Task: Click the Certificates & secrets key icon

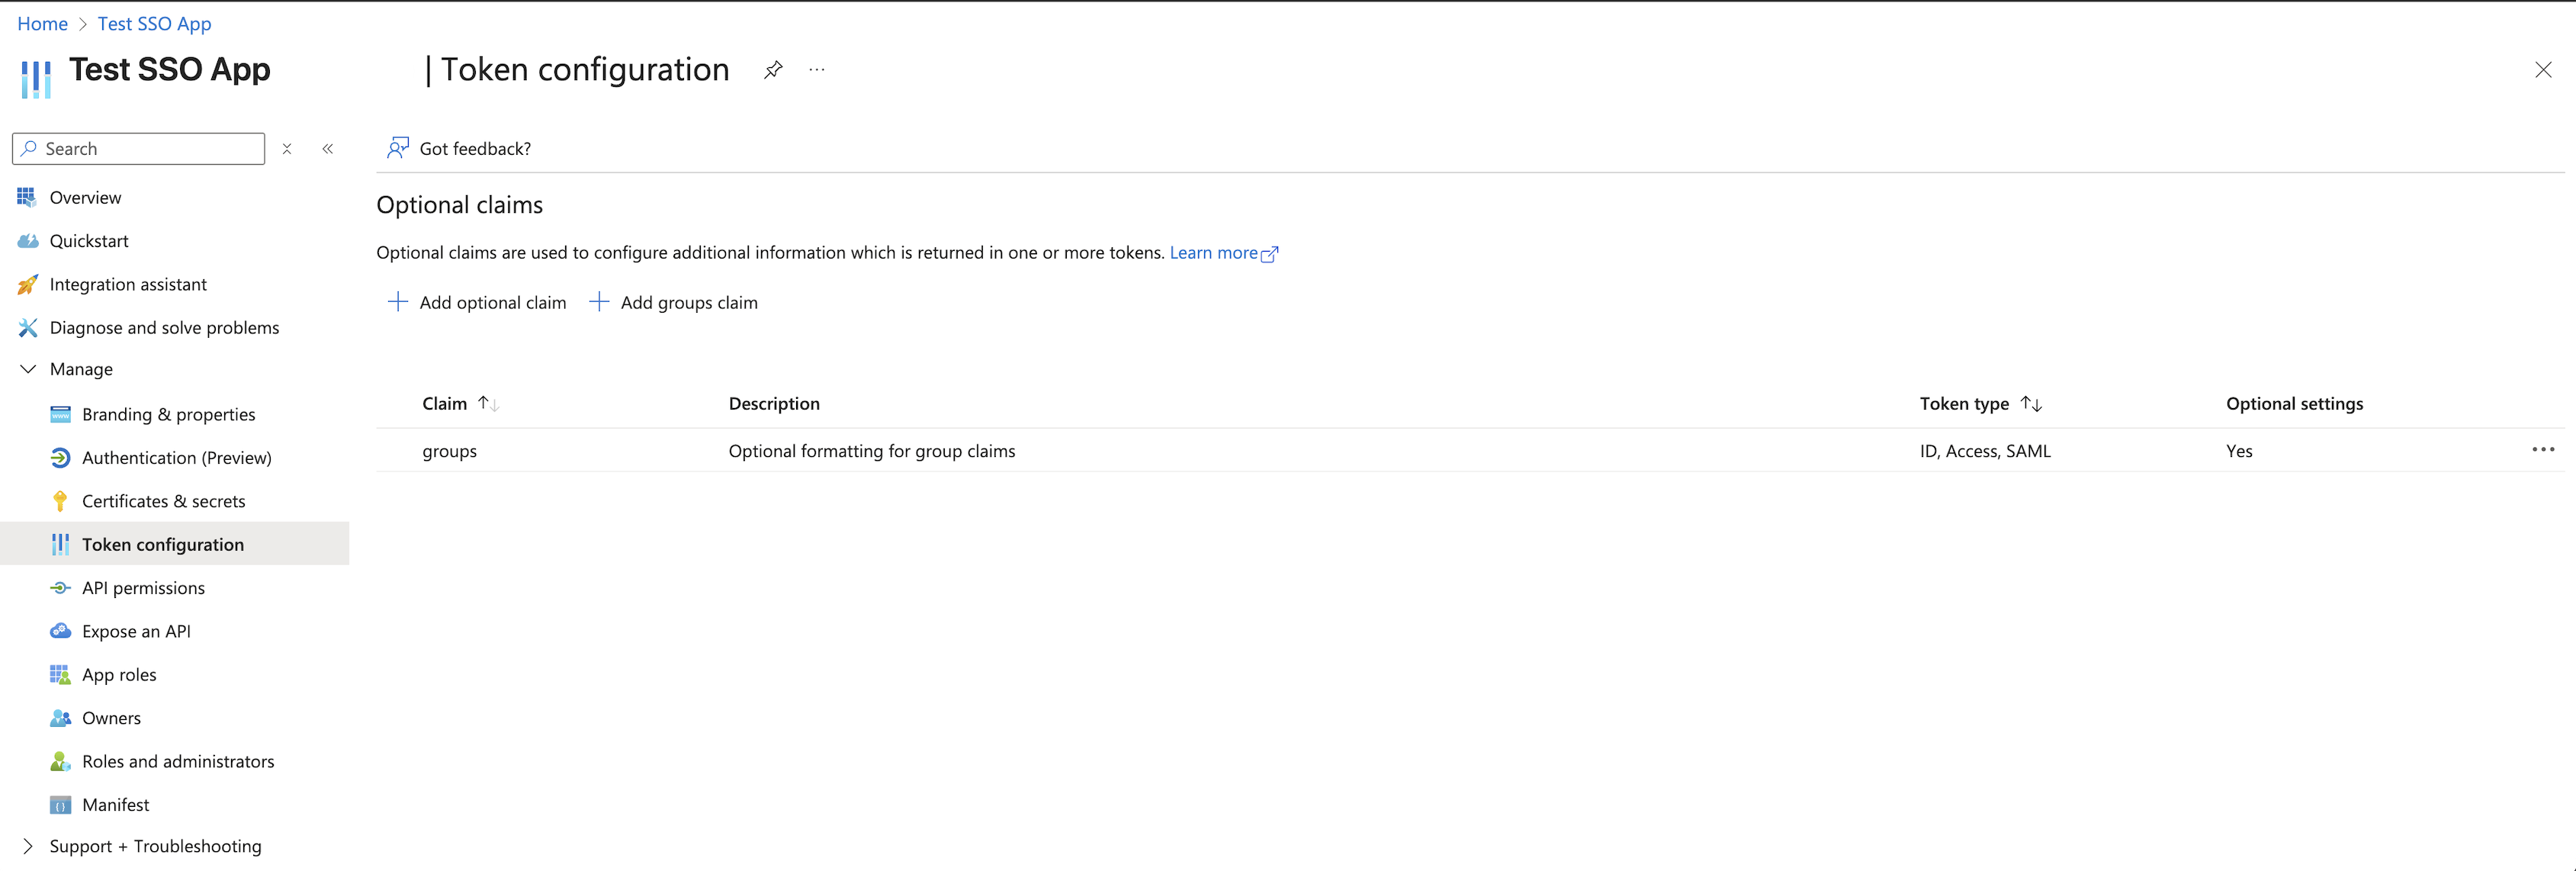Action: (x=60, y=501)
